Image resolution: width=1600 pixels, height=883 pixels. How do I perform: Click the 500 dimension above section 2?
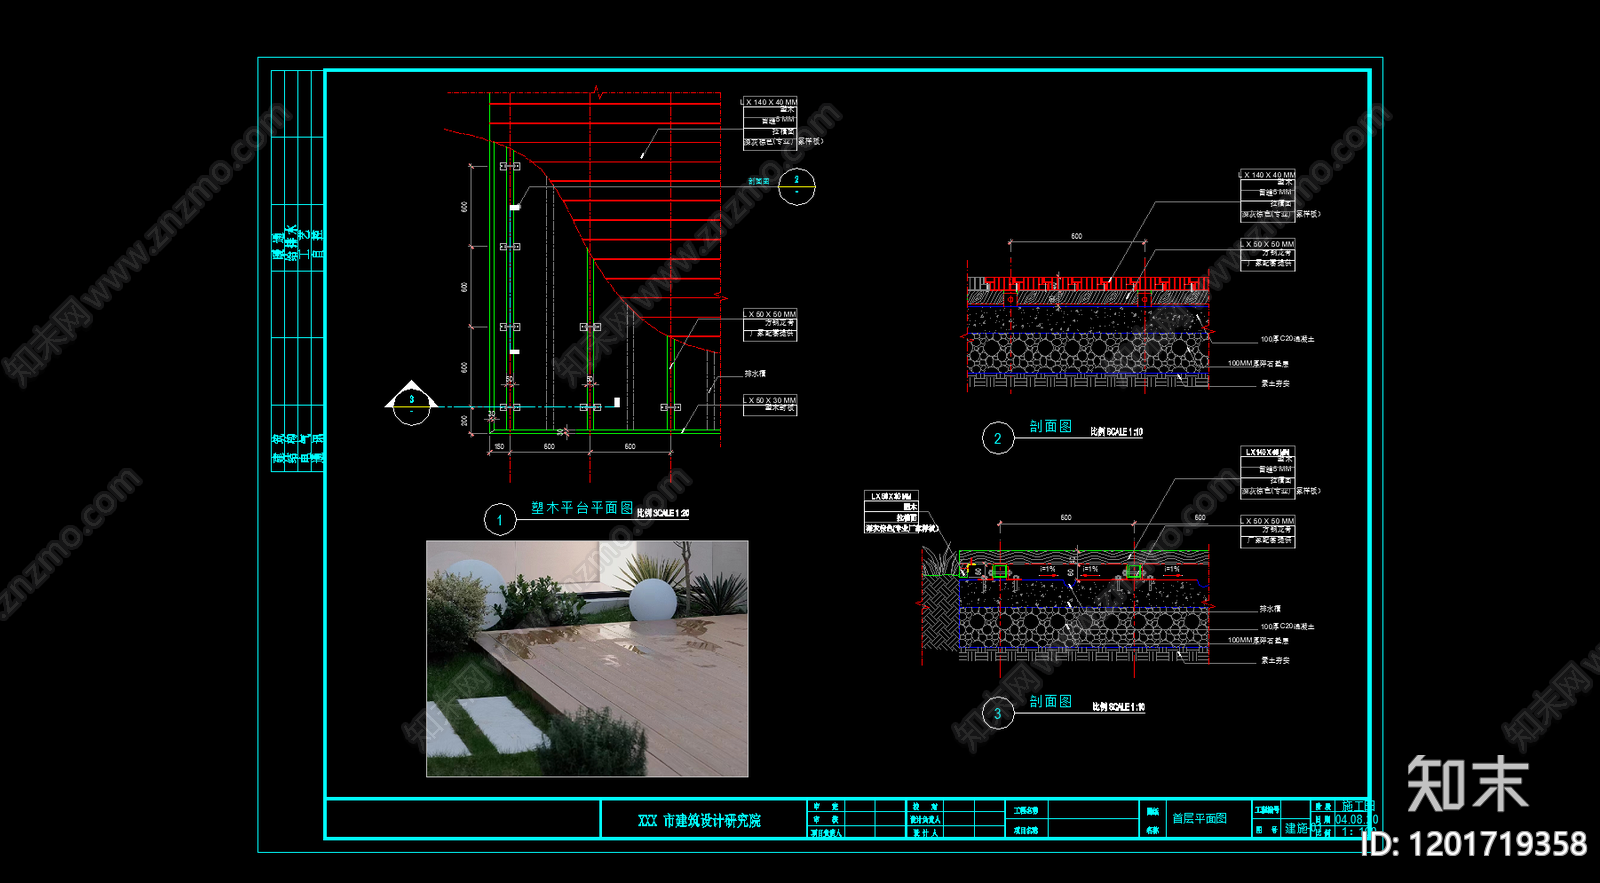coord(1076,236)
